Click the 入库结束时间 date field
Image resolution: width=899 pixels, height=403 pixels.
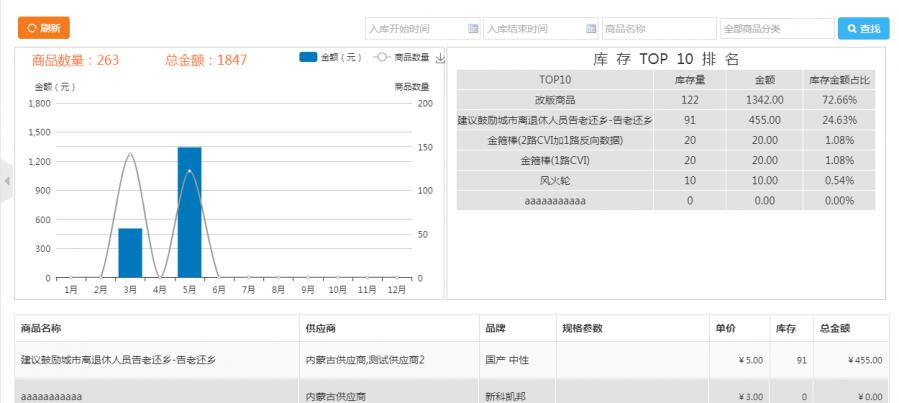(533, 29)
